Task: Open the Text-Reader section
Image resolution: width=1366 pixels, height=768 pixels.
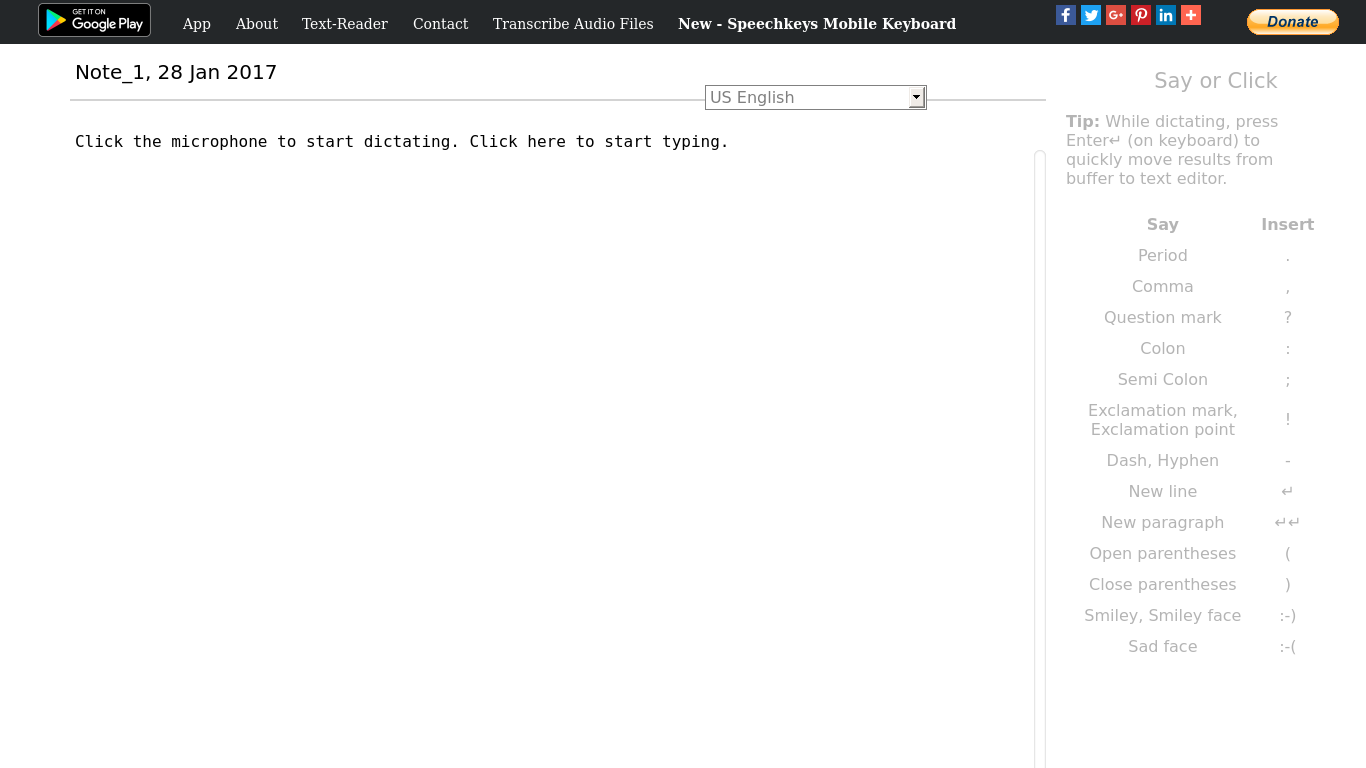Action: coord(344,24)
